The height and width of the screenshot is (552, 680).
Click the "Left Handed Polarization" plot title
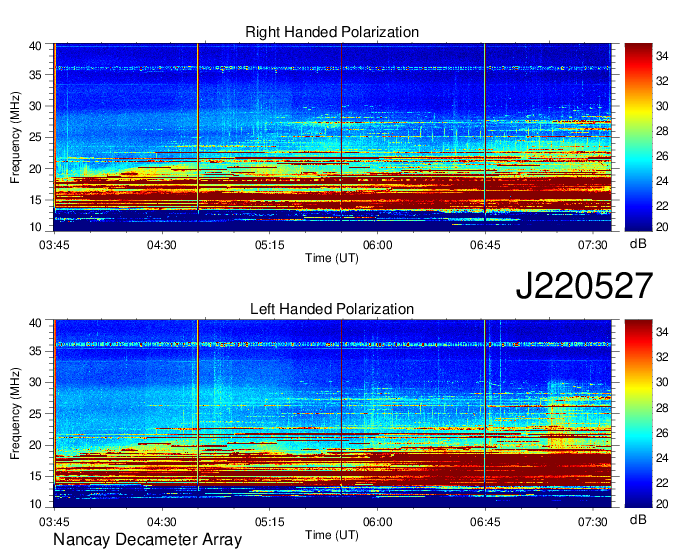point(332,309)
